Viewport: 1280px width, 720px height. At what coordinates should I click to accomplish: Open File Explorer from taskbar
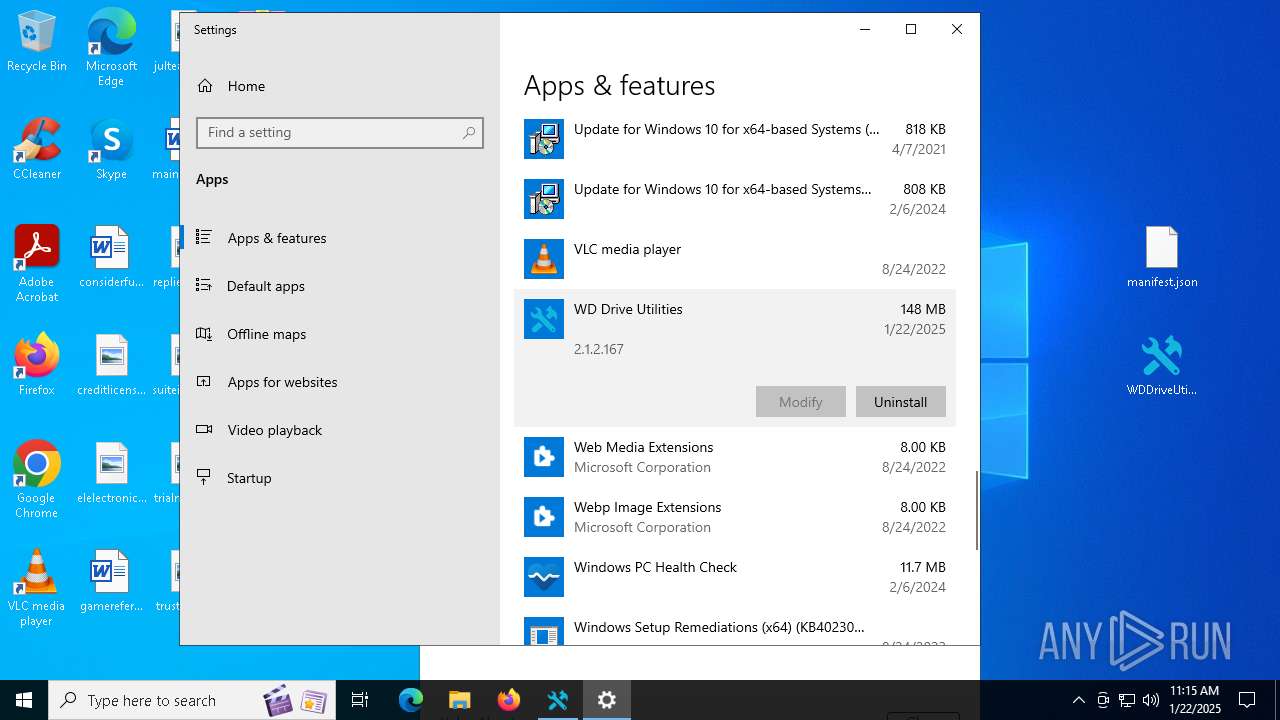[x=459, y=700]
